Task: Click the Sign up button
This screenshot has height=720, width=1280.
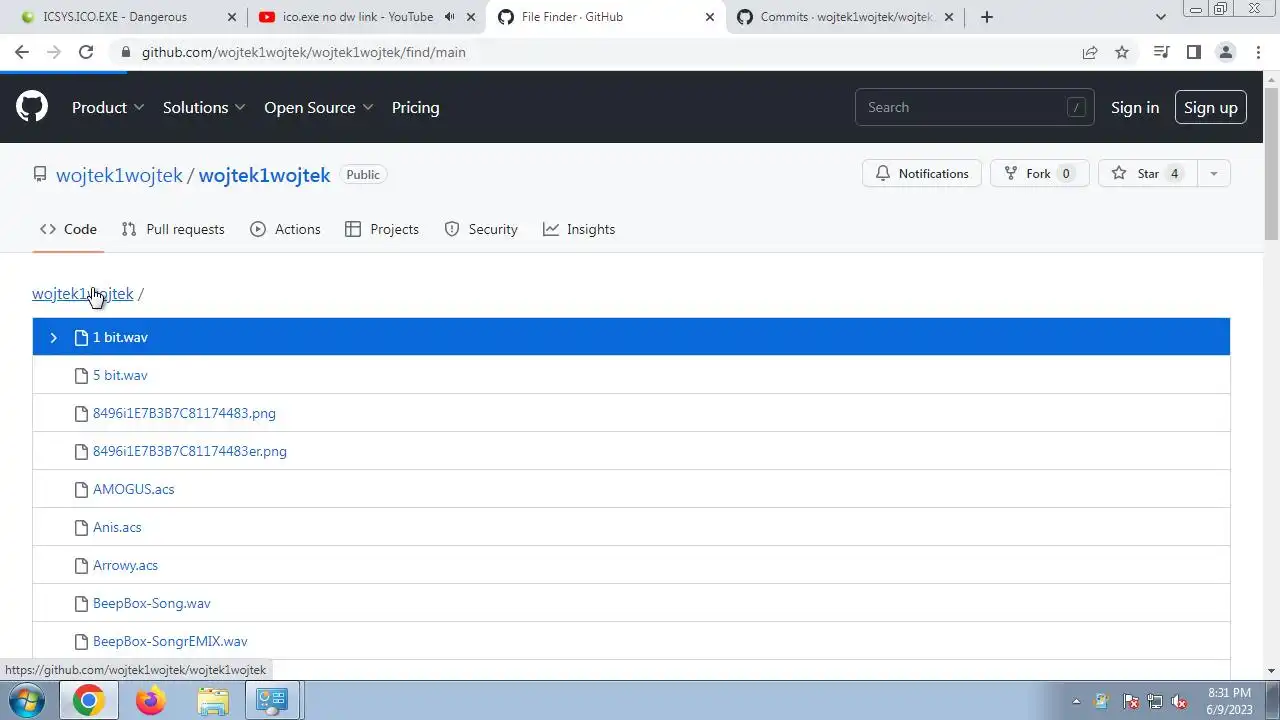Action: 1210,107
